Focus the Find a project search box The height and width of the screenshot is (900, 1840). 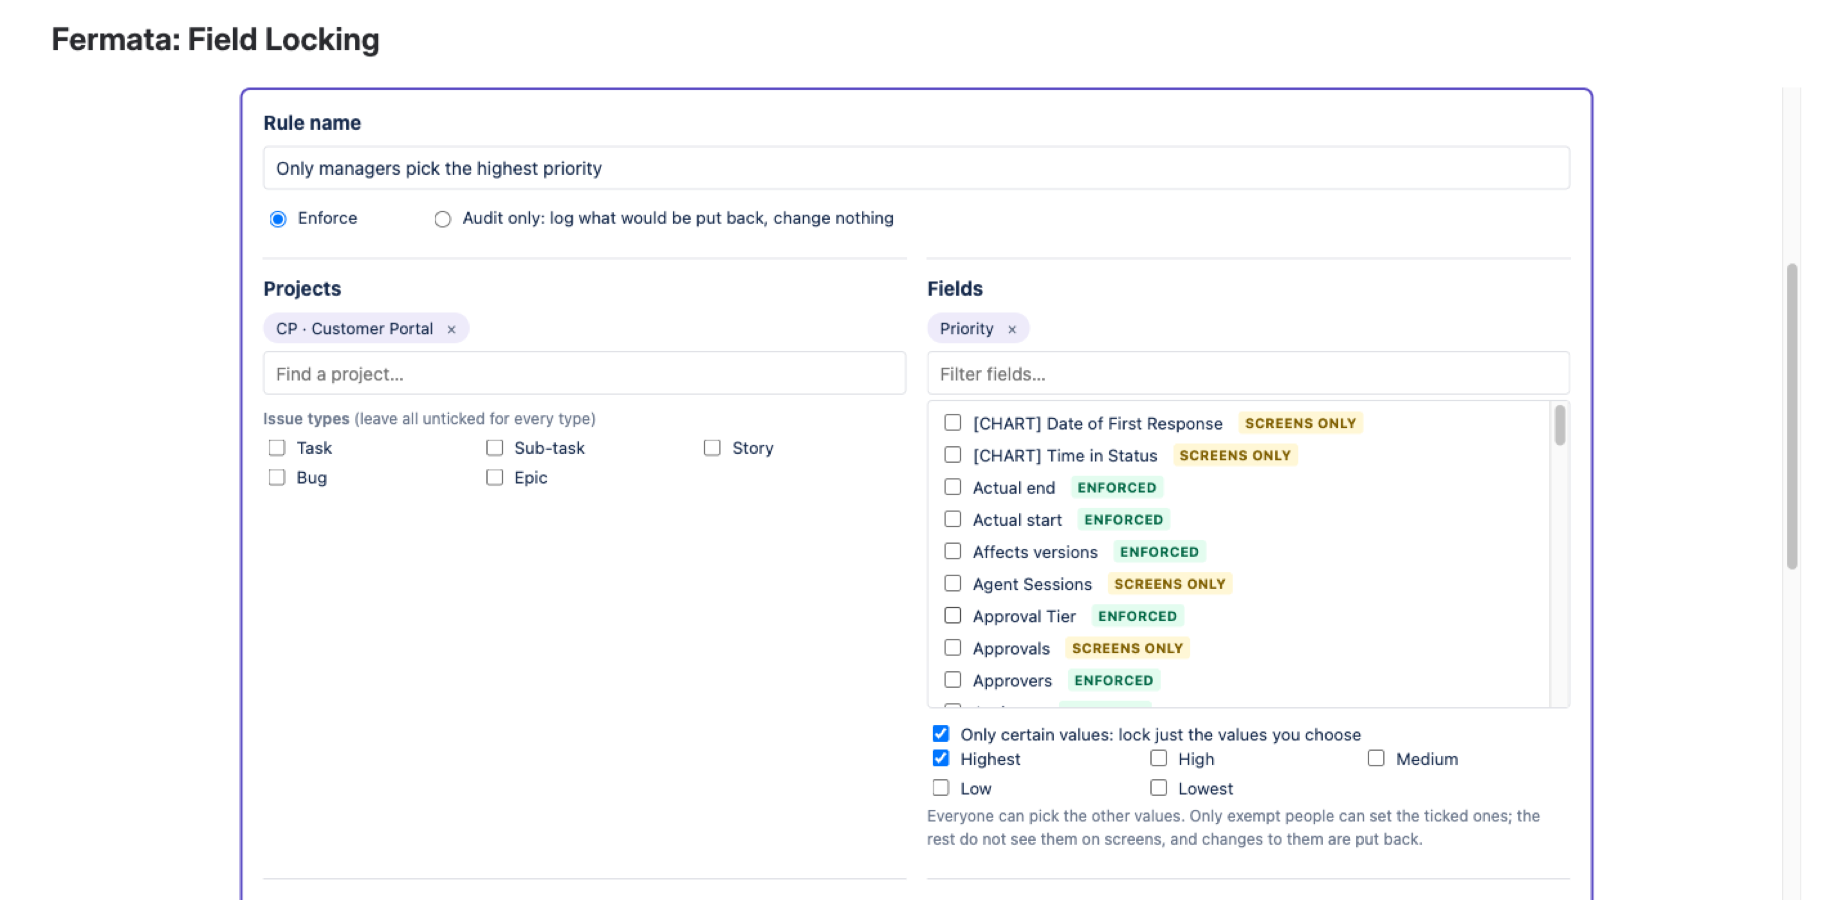[x=584, y=373]
